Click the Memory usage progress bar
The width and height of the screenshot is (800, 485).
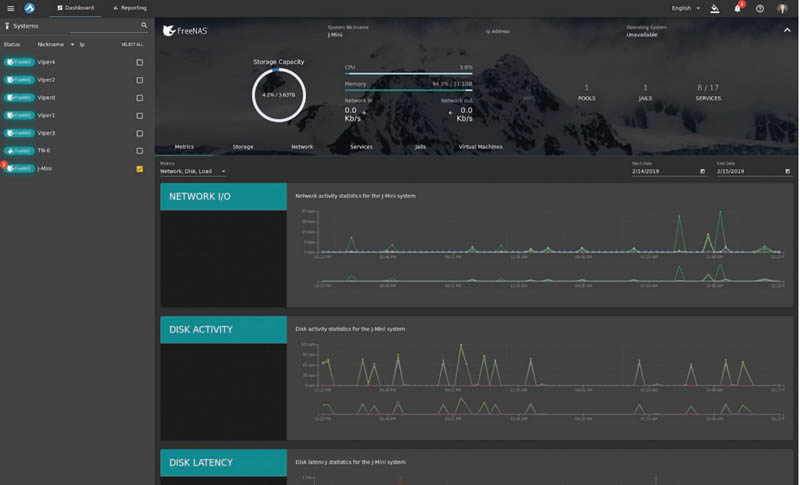408,90
